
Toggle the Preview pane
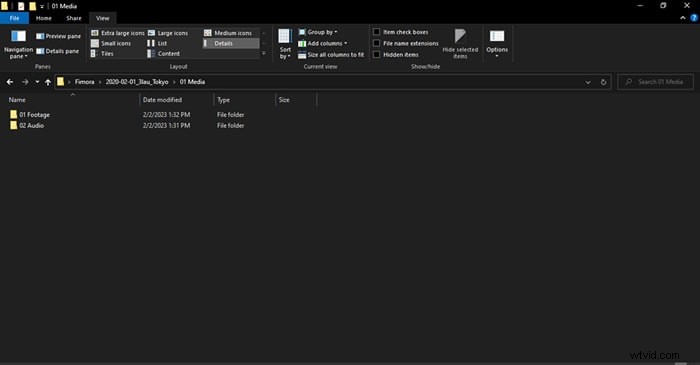click(58, 36)
